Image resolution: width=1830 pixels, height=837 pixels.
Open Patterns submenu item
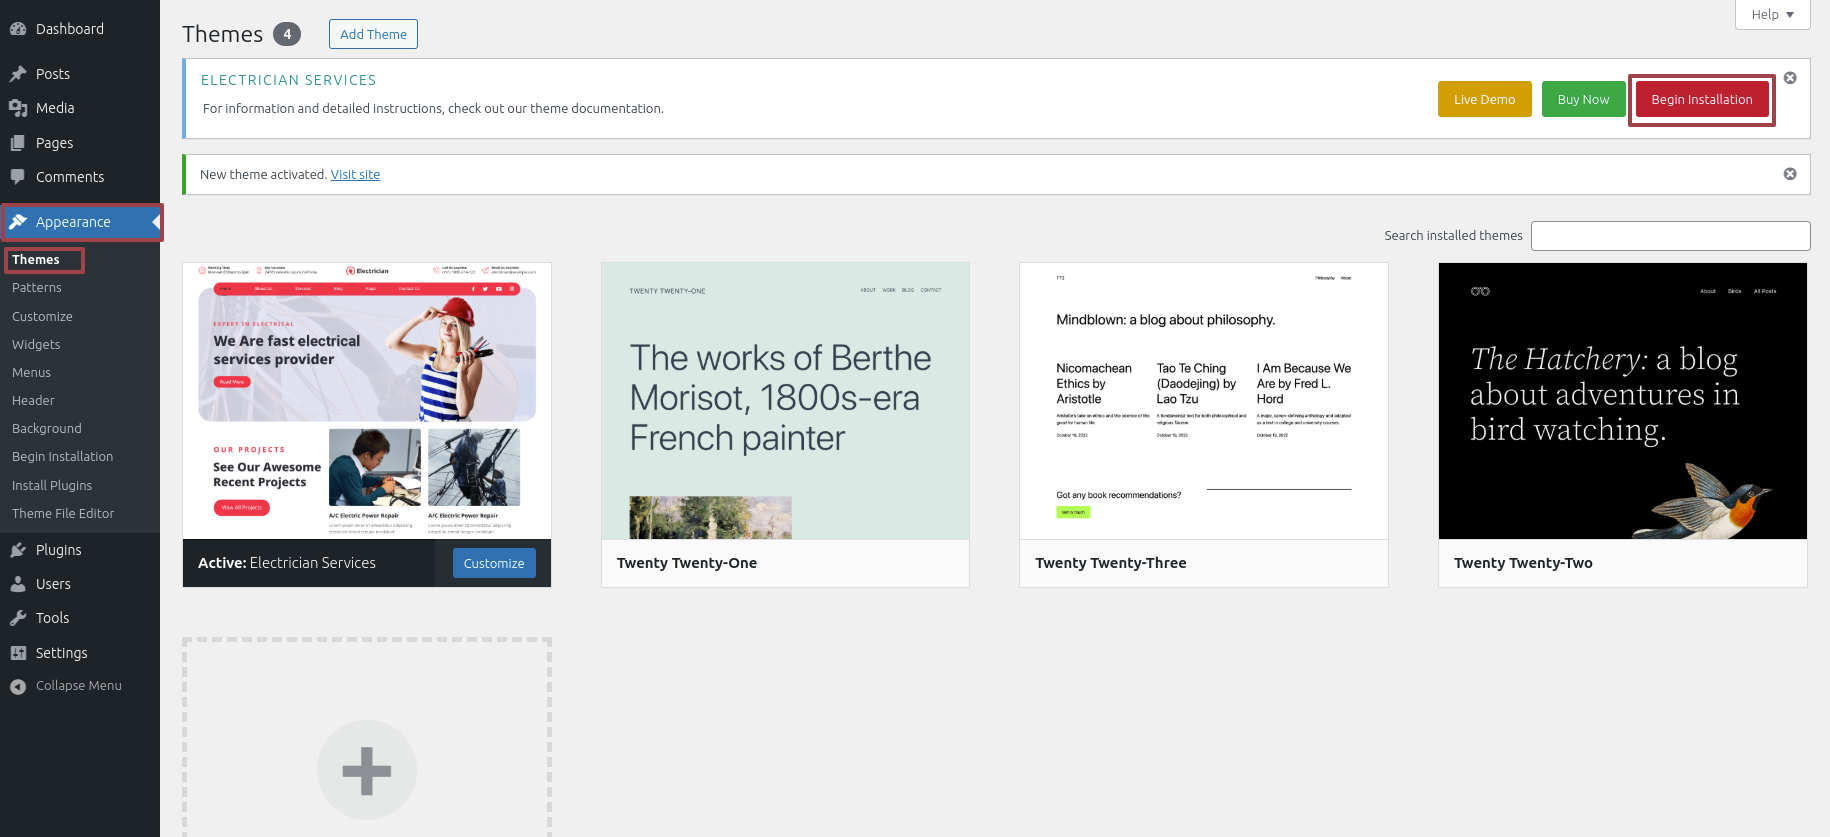(37, 288)
